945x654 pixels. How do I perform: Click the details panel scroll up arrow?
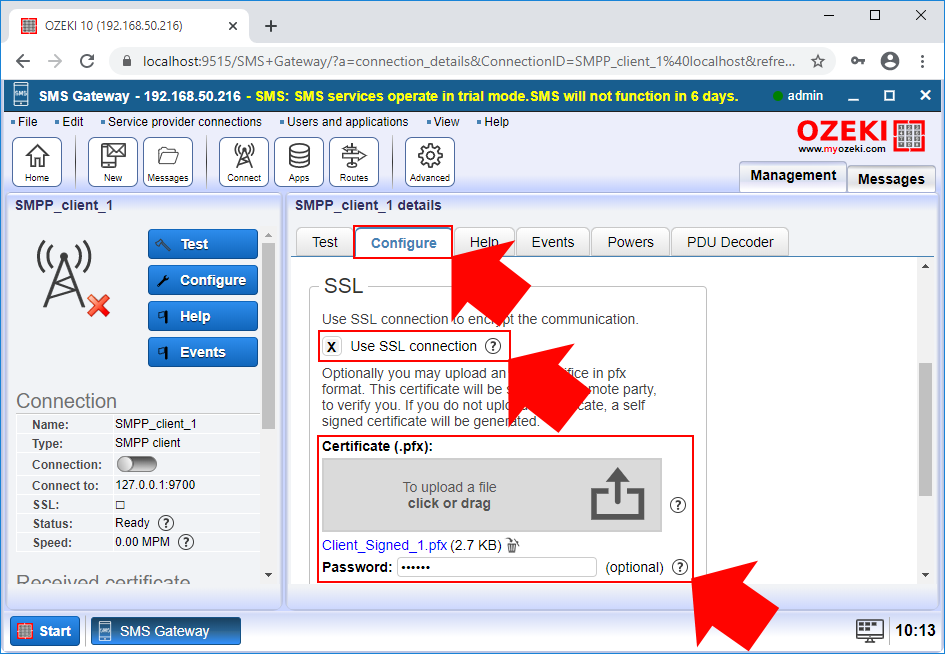click(926, 266)
